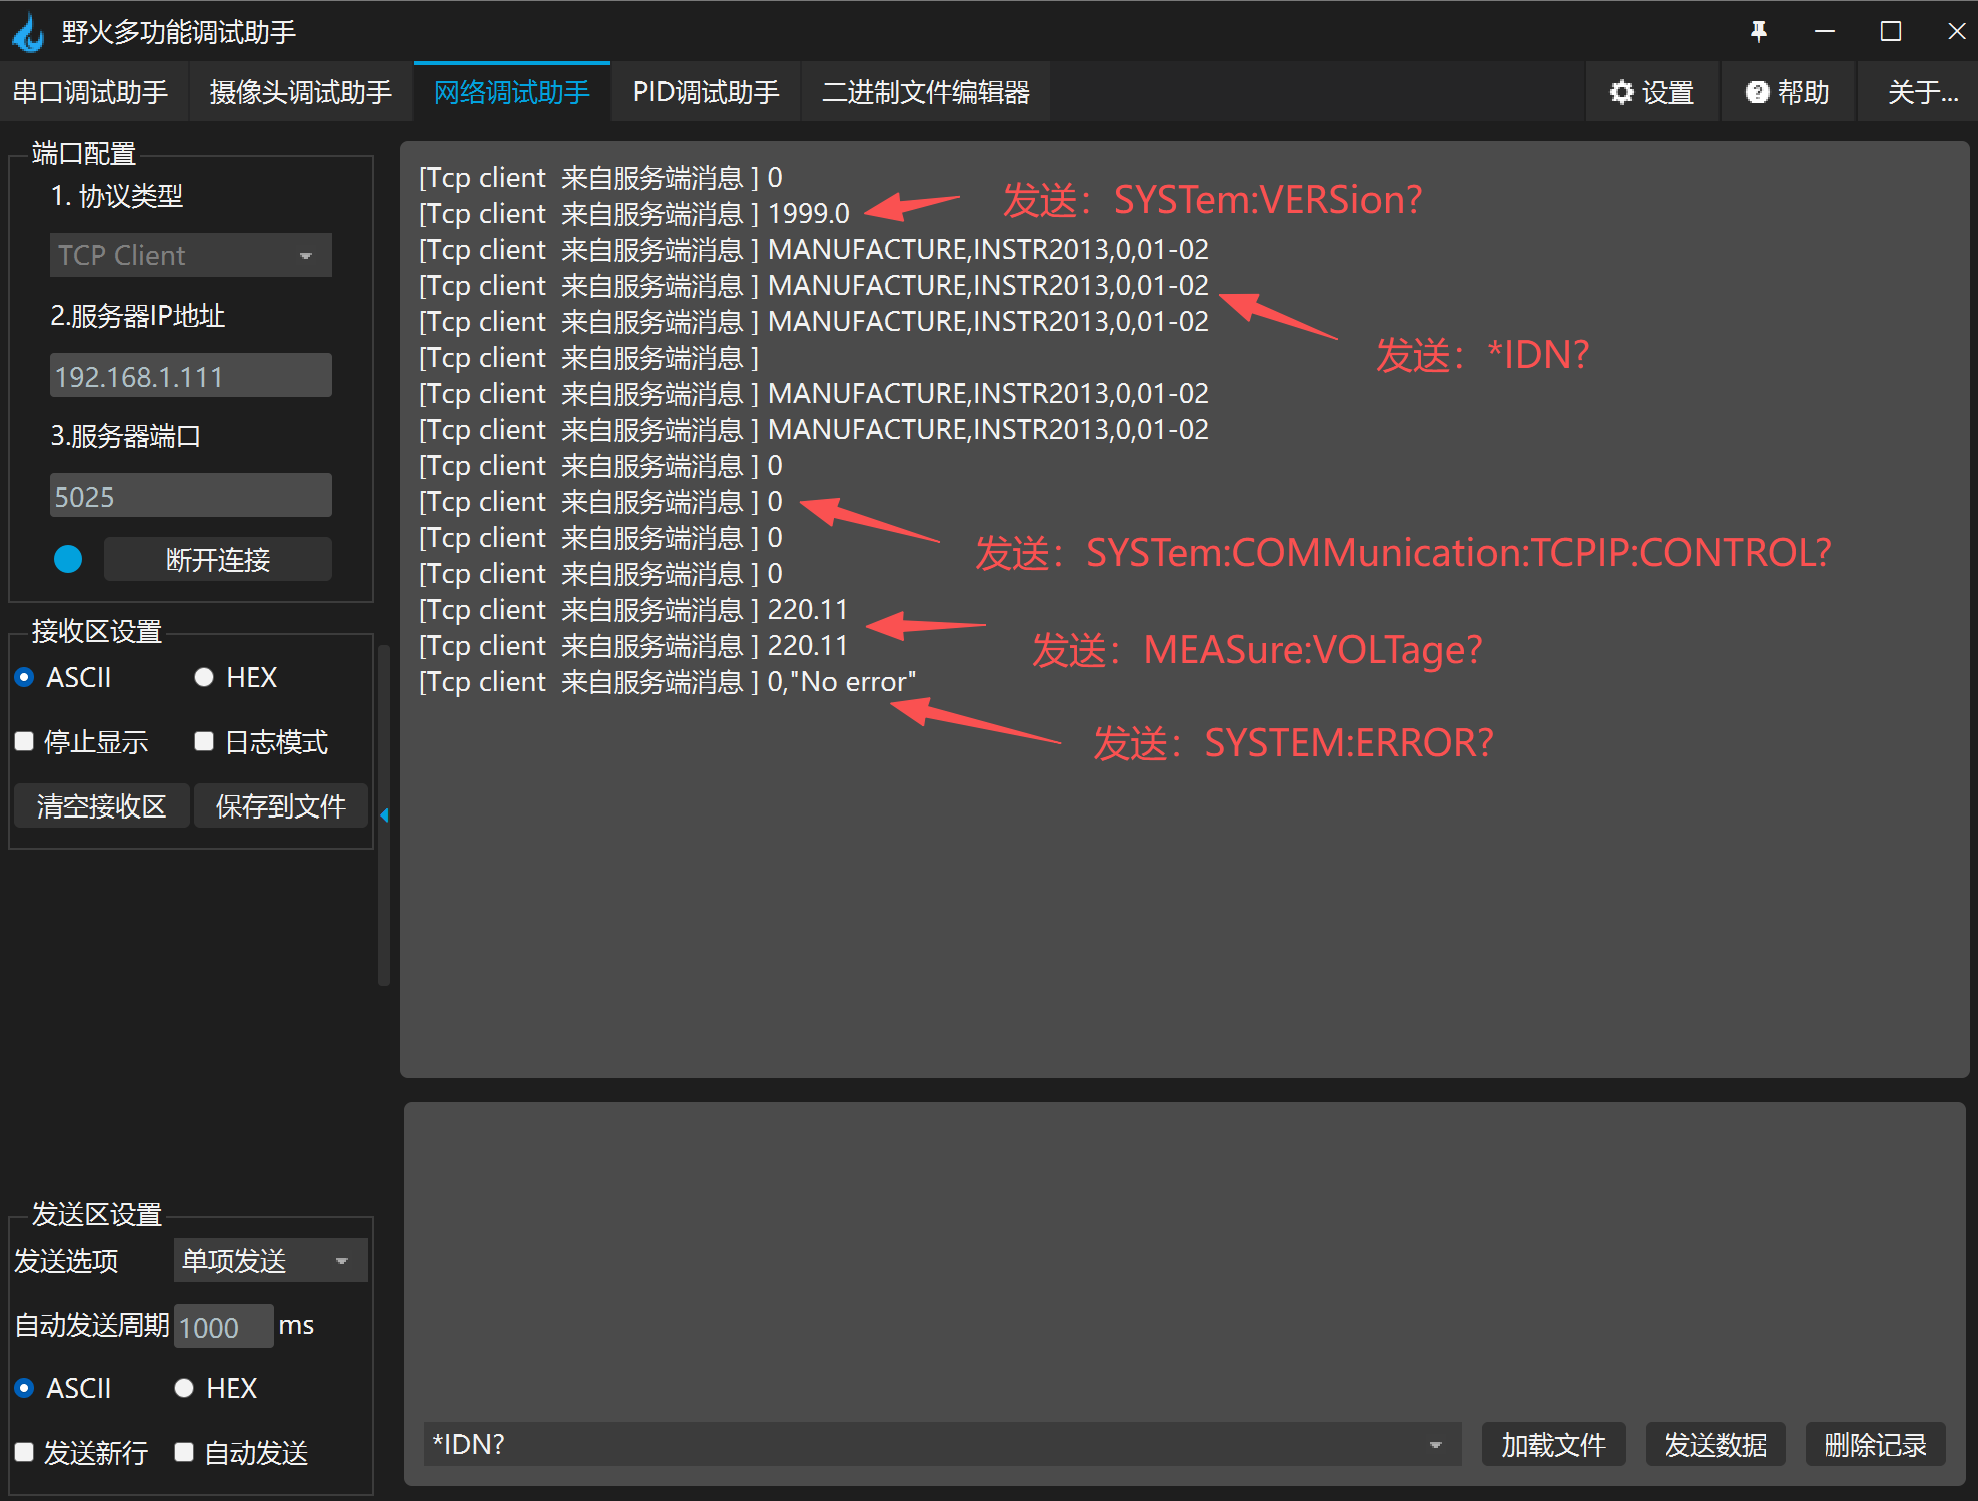The image size is (1978, 1501).
Task: Expand the *IDN? command history dropdown
Action: coord(1435,1444)
